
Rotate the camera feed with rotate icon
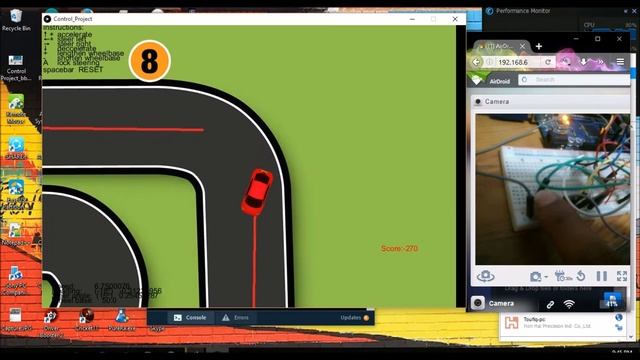(581, 276)
